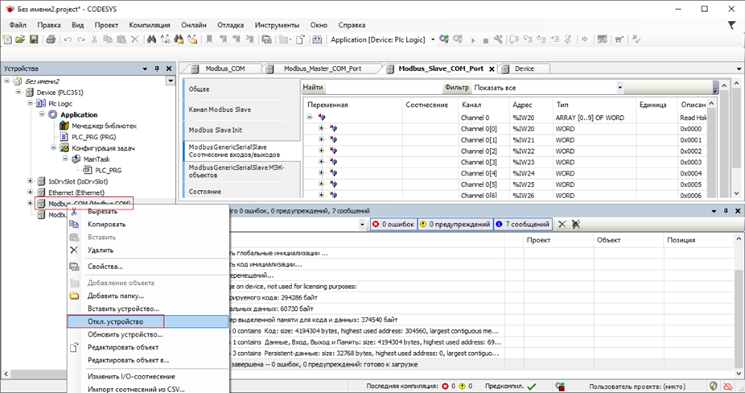
Task: Click the Paste toolbar icon
Action: 122,39
